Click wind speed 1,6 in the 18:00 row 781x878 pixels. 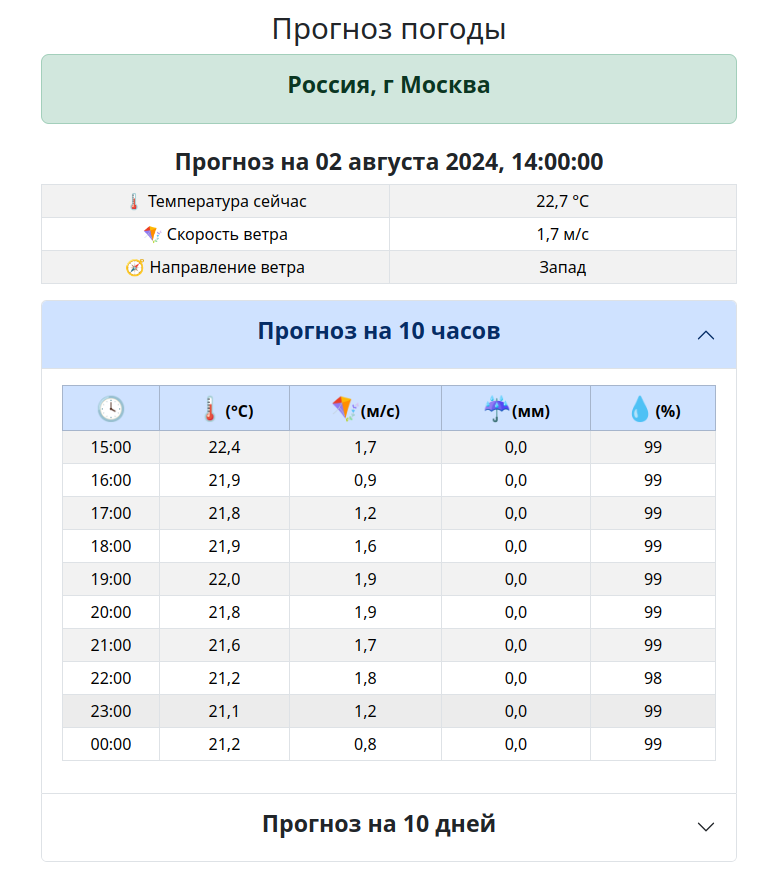[x=366, y=547]
